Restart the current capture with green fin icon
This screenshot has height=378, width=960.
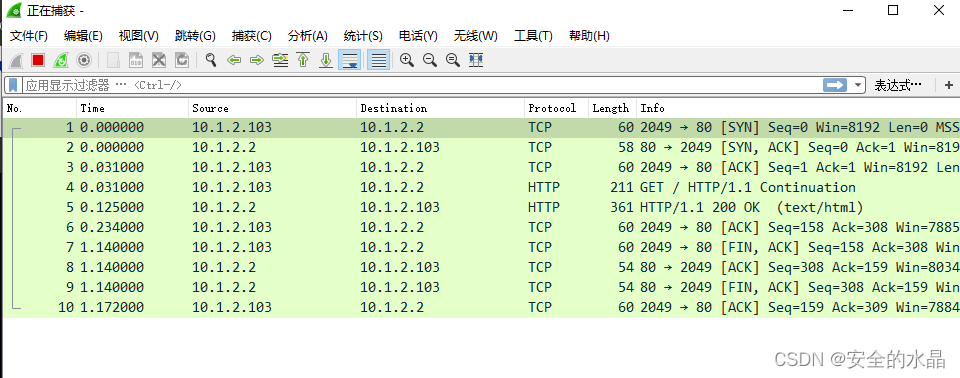tap(61, 60)
